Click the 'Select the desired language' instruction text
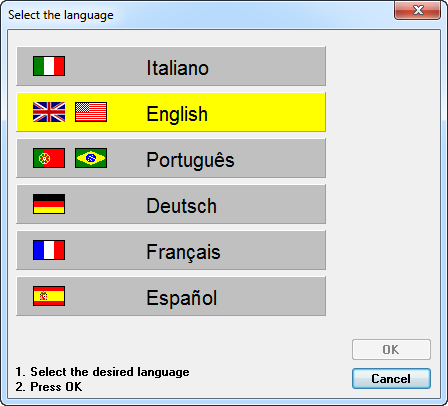This screenshot has height=406, width=448. click(x=110, y=372)
